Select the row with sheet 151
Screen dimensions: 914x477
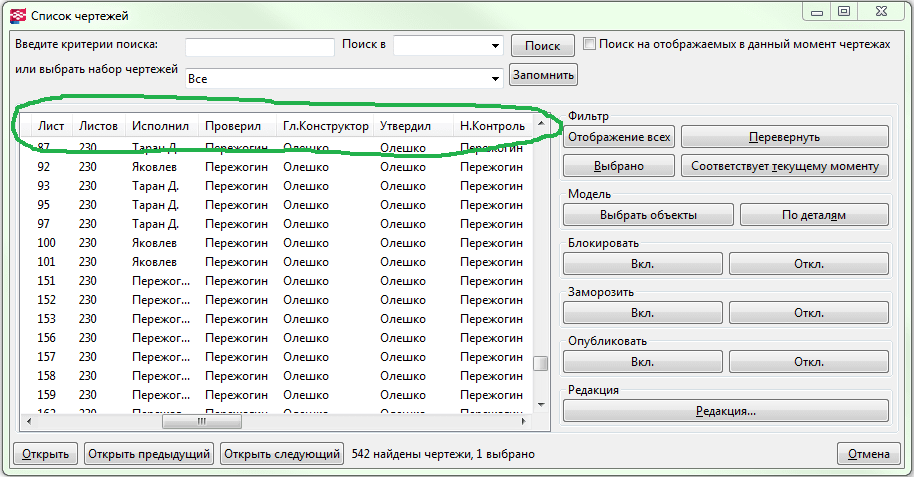pos(277,281)
